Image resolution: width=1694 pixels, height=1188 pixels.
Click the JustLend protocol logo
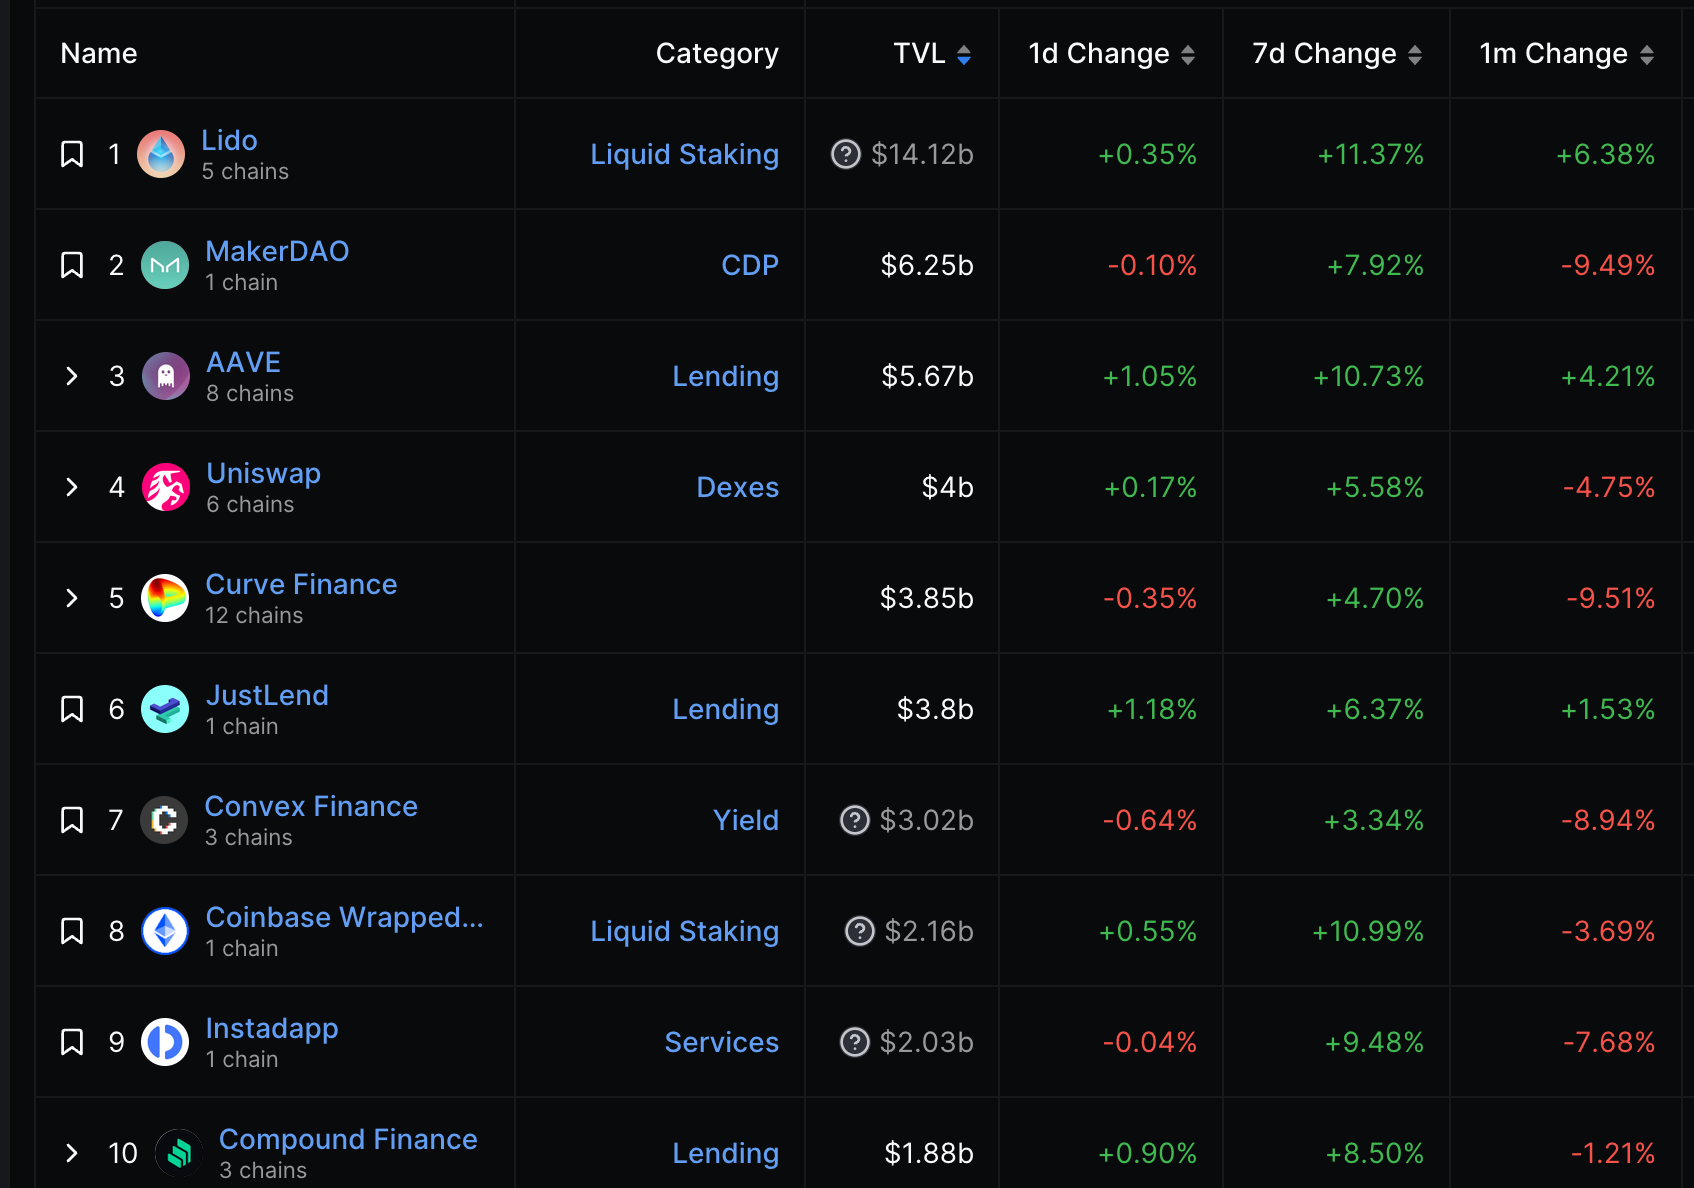pos(165,709)
